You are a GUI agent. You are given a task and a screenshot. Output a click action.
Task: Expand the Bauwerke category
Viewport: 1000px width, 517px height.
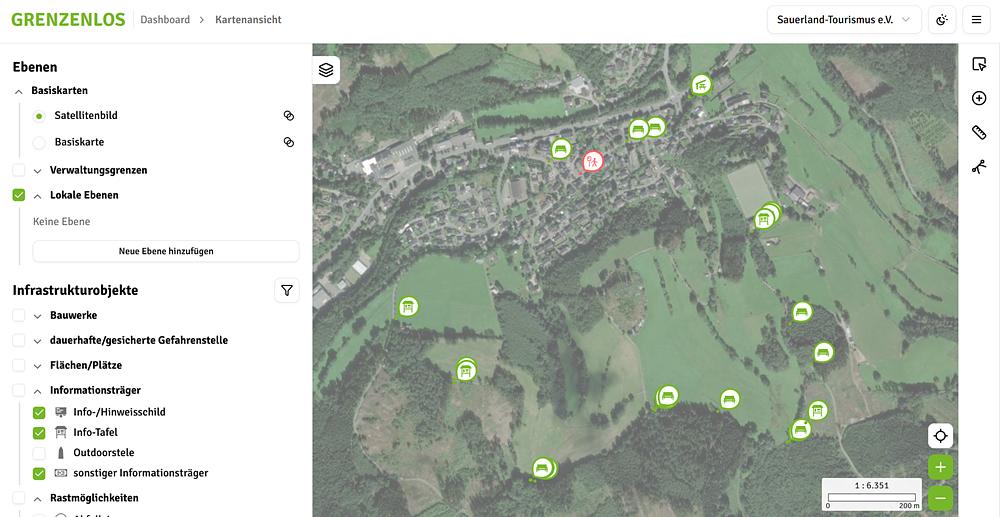tap(38, 316)
